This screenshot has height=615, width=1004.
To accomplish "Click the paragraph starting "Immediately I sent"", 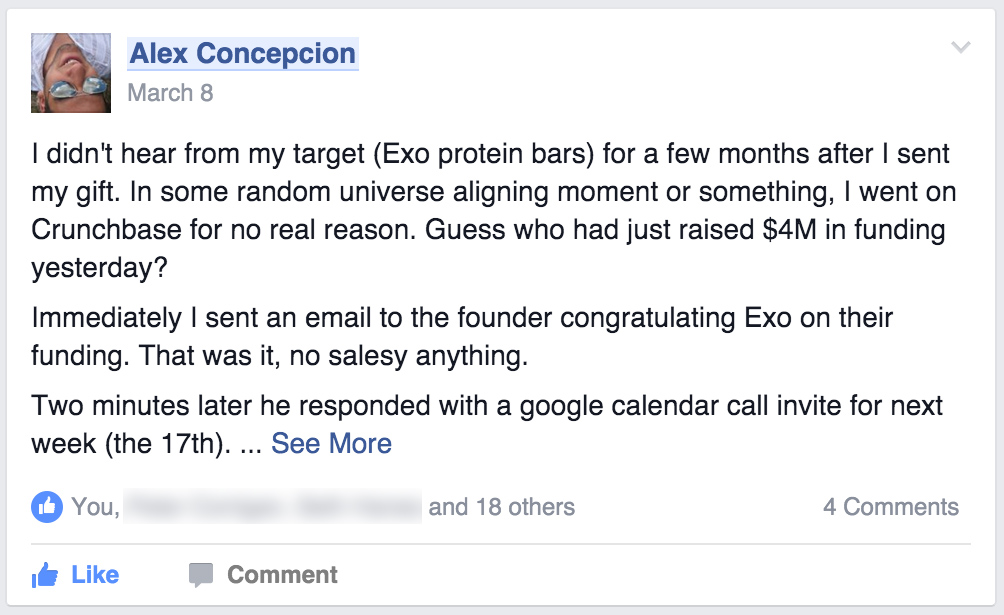I will [462, 336].
